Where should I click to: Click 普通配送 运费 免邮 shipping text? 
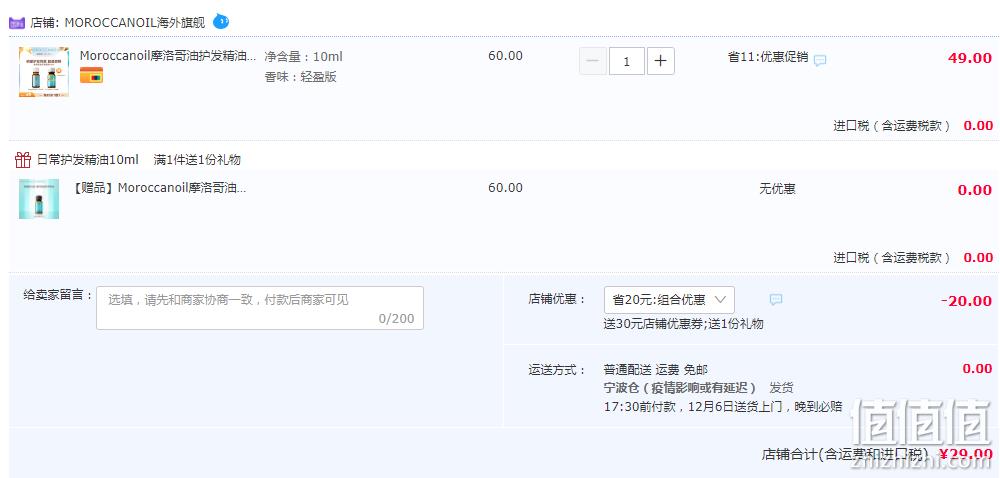pos(656,370)
